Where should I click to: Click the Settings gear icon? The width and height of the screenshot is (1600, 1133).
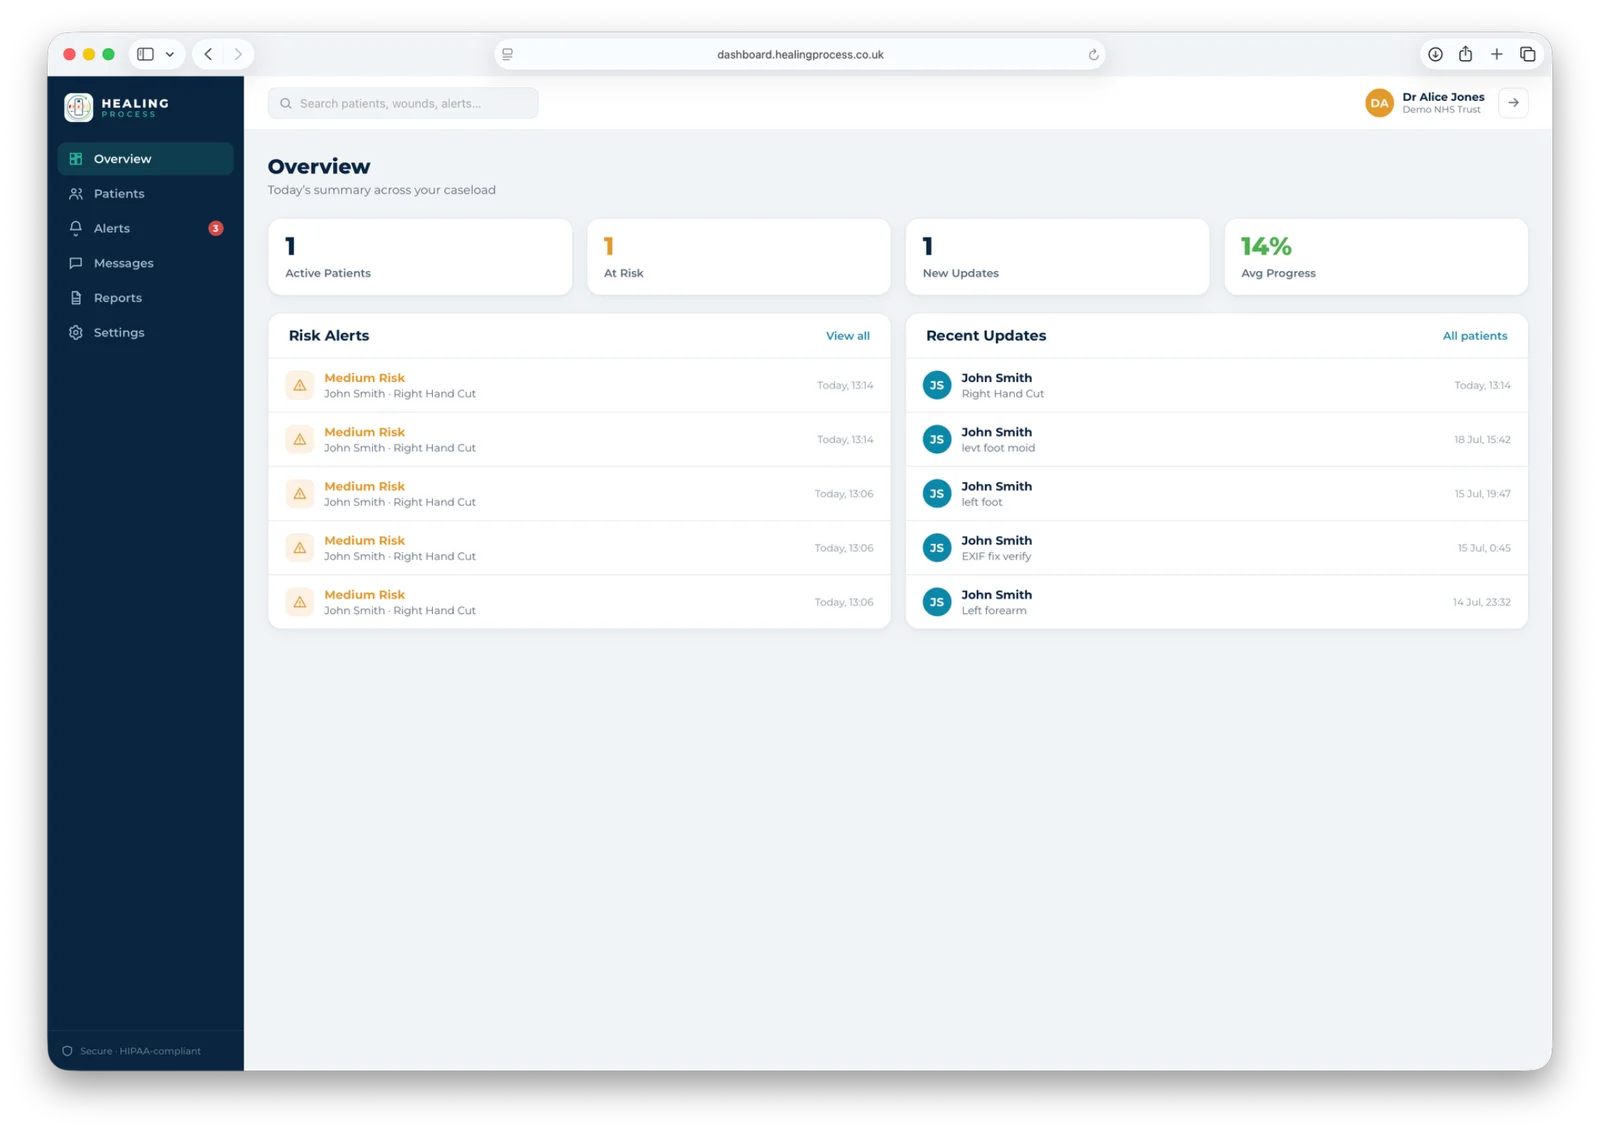[76, 332]
